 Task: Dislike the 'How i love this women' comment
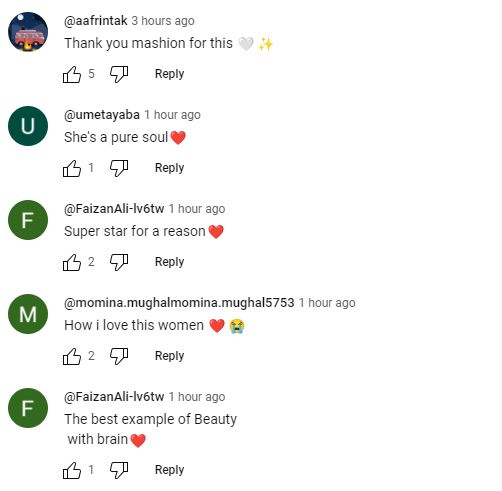pos(119,356)
